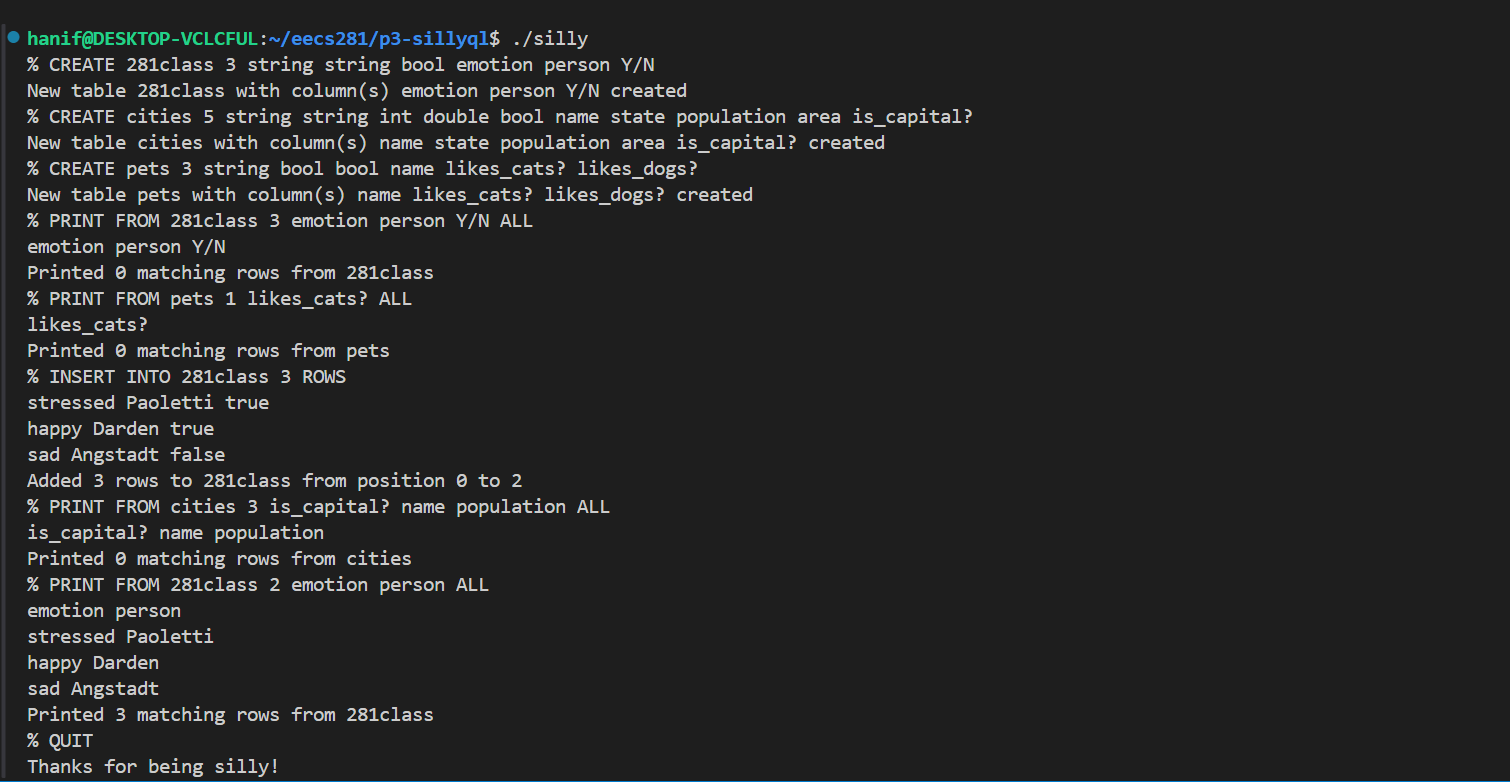Click the sad Angstadt false input row
The width and height of the screenshot is (1510, 782).
click(126, 455)
